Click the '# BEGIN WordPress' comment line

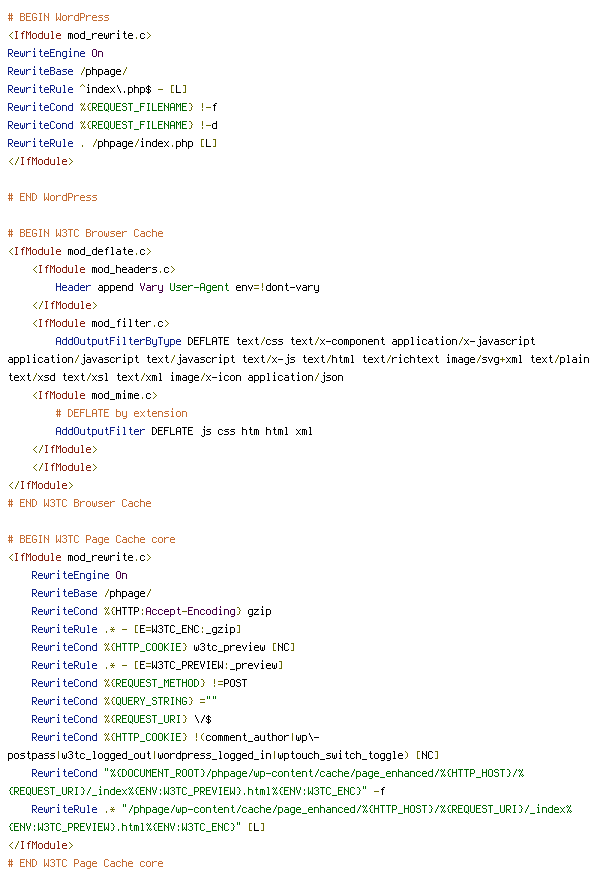tap(58, 17)
